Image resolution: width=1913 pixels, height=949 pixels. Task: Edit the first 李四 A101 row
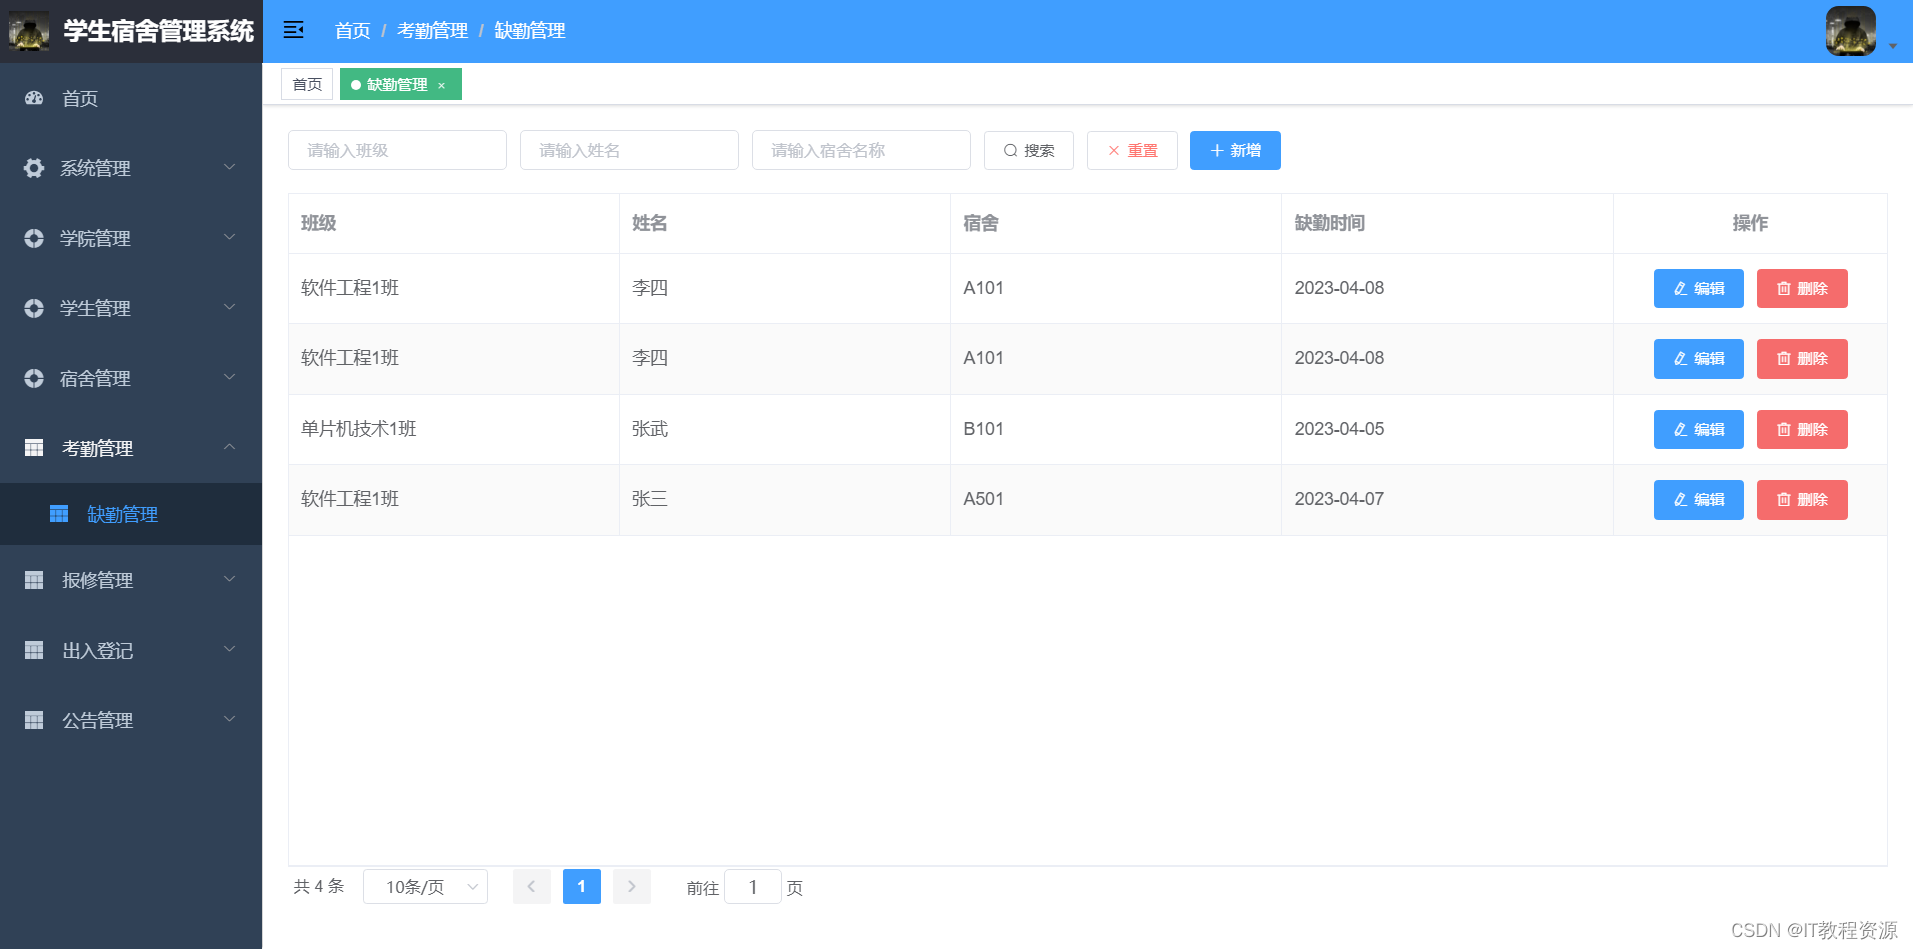pos(1699,288)
